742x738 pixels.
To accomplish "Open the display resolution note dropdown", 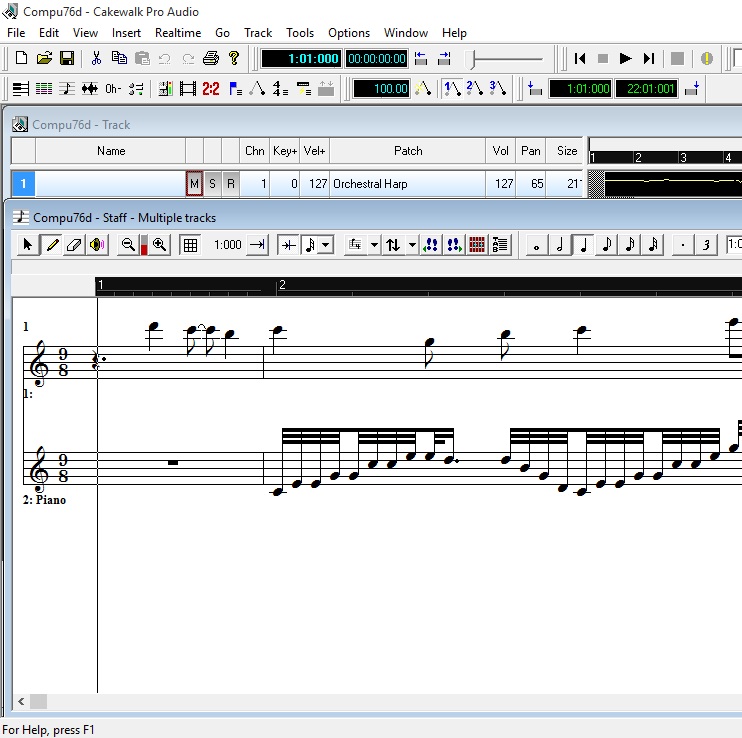I will (325, 245).
